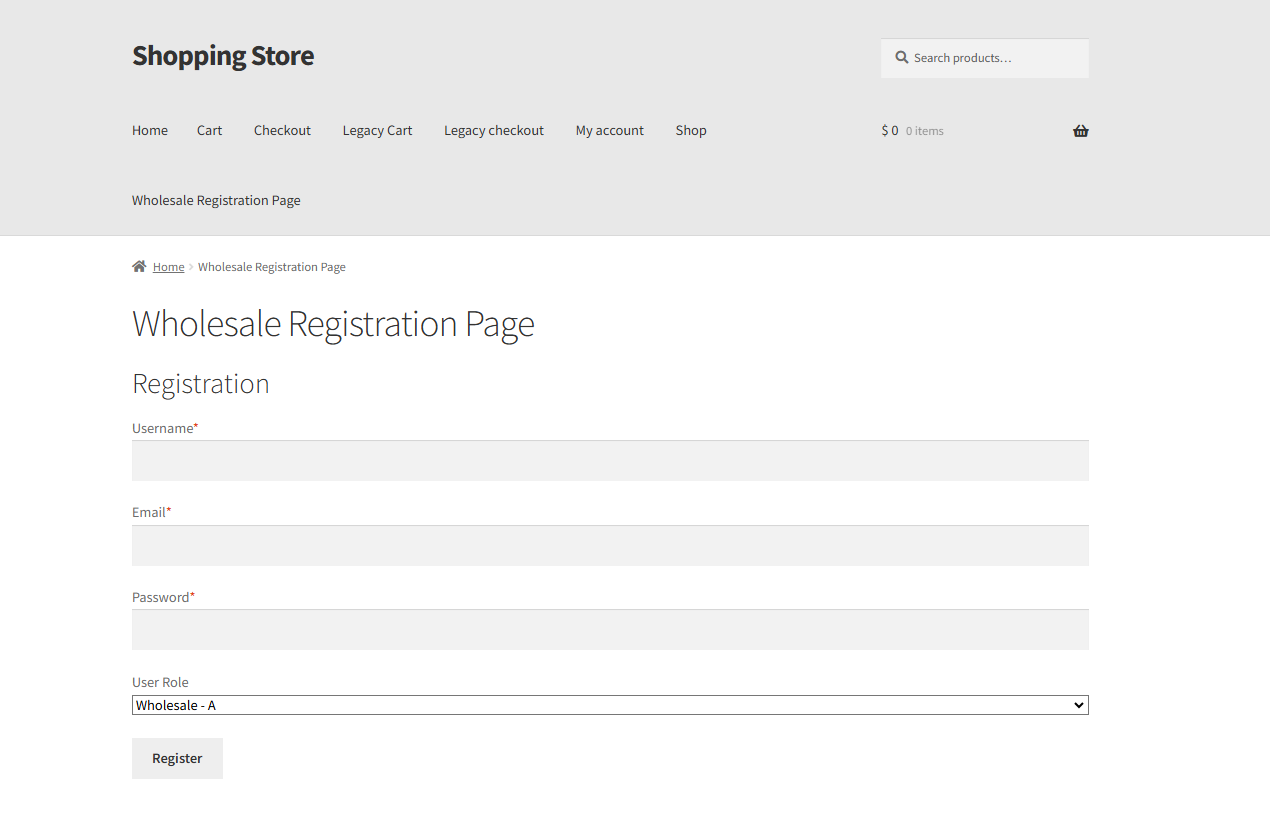The width and height of the screenshot is (1270, 838).
Task: Open Wholesale Registration Page menu link
Action: tap(216, 200)
